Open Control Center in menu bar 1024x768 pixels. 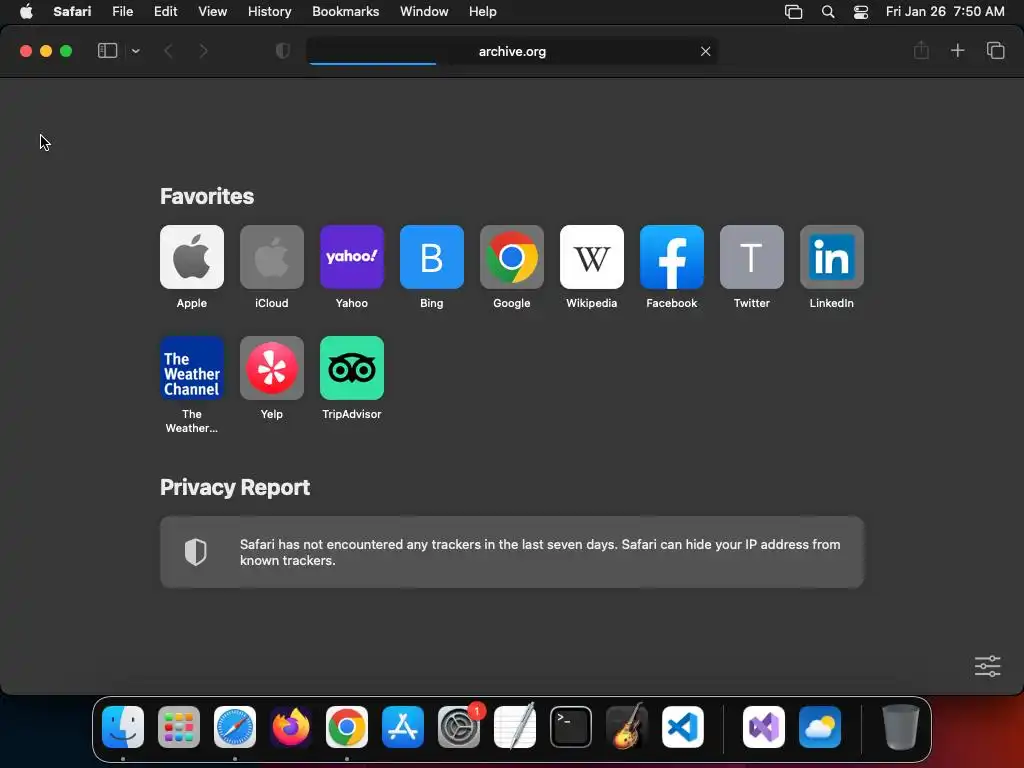[861, 12]
